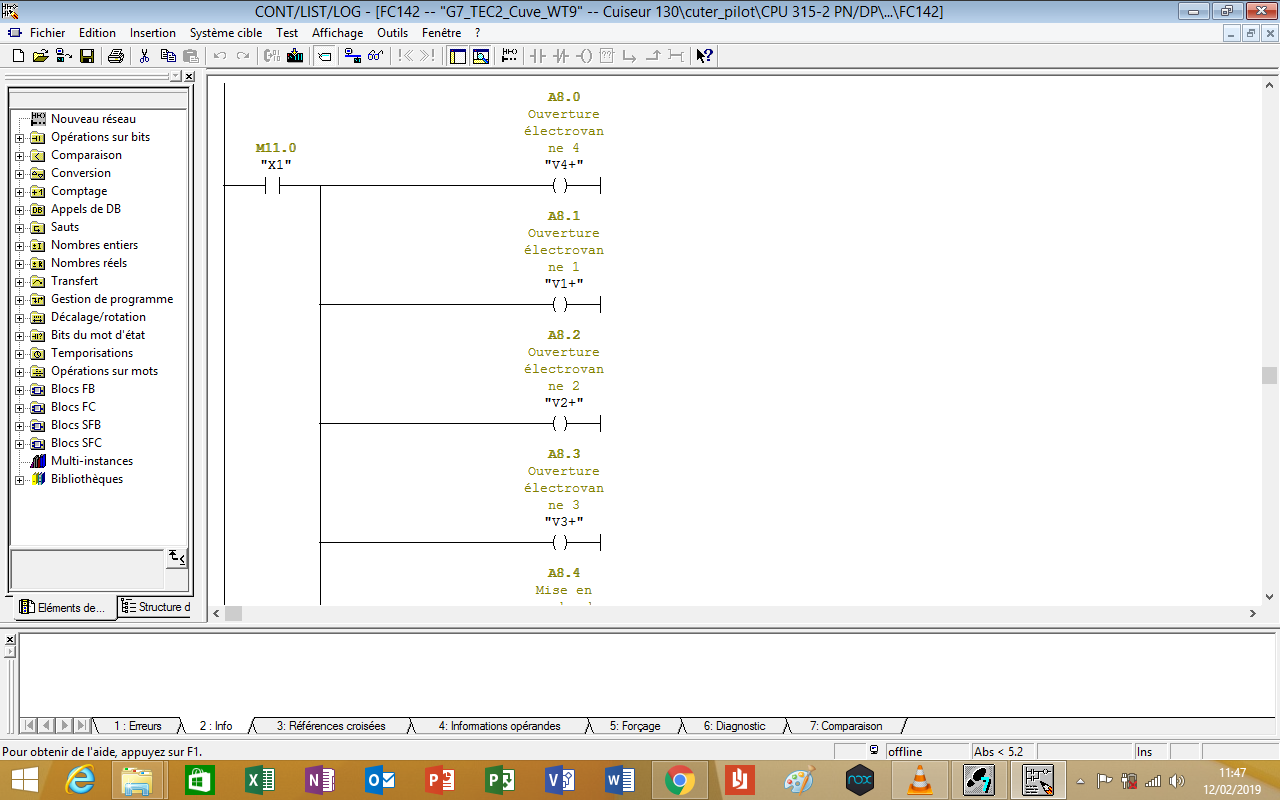
Task: Open Google Chrome from the taskbar
Action: pyautogui.click(x=680, y=779)
